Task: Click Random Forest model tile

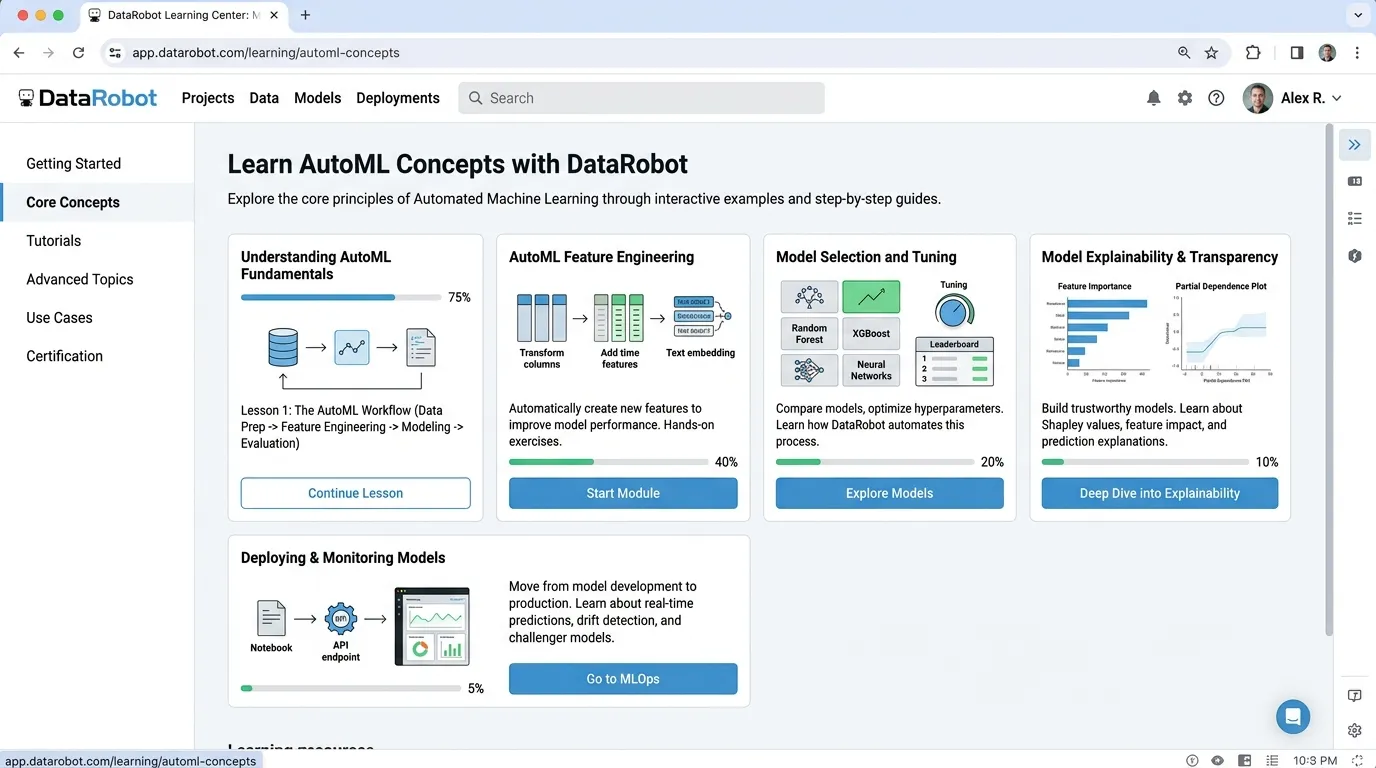Action: (809, 334)
